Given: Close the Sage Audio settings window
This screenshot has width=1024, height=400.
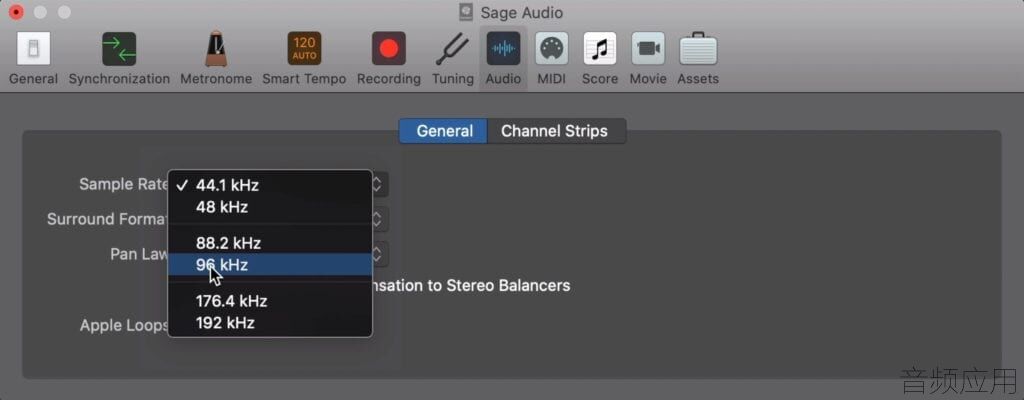Looking at the screenshot, I should [x=16, y=12].
